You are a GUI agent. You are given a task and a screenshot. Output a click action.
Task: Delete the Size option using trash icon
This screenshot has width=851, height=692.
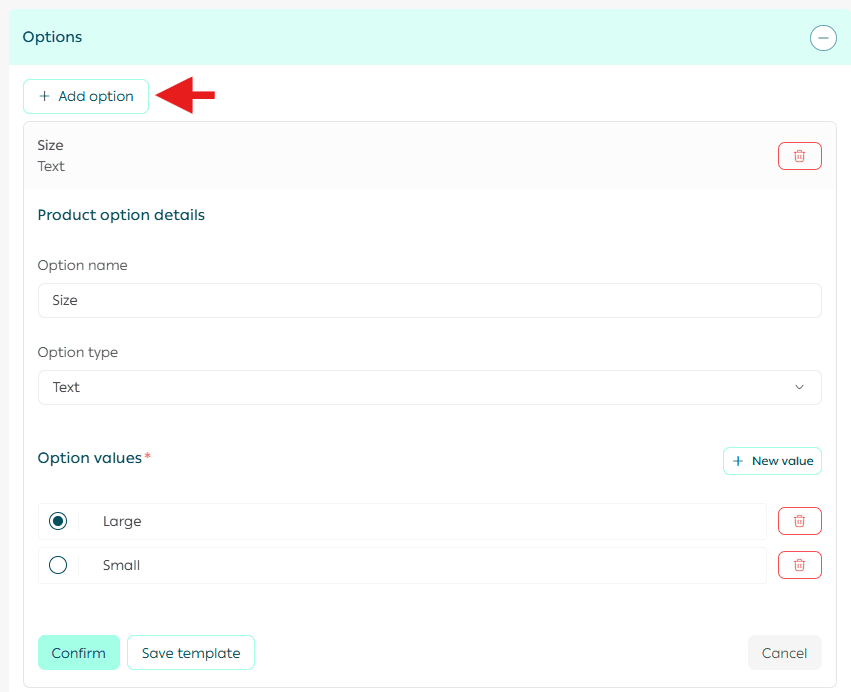[799, 156]
